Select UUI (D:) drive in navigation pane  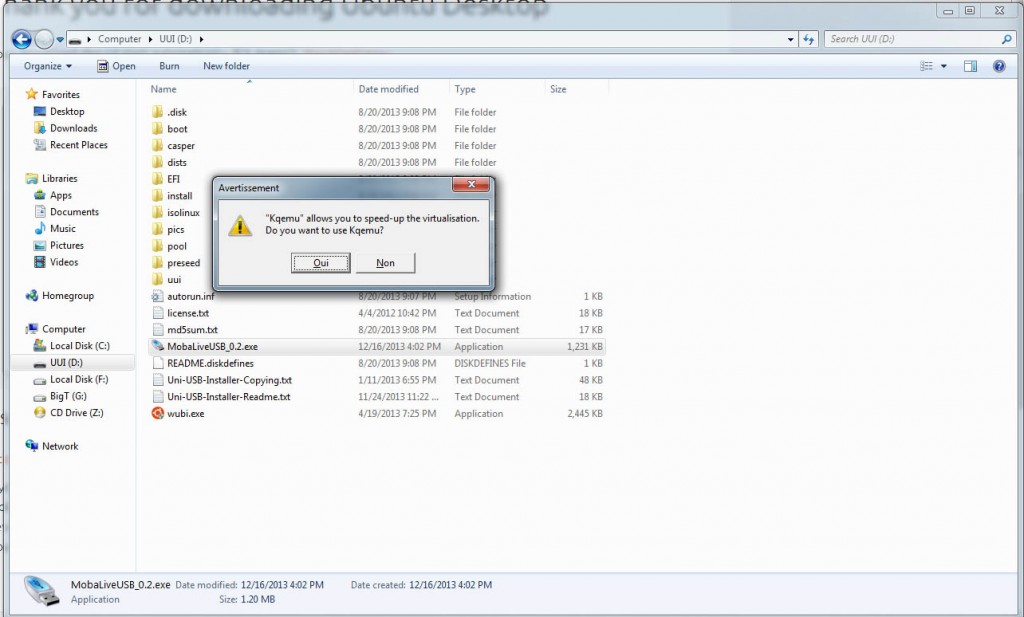pyautogui.click(x=66, y=362)
